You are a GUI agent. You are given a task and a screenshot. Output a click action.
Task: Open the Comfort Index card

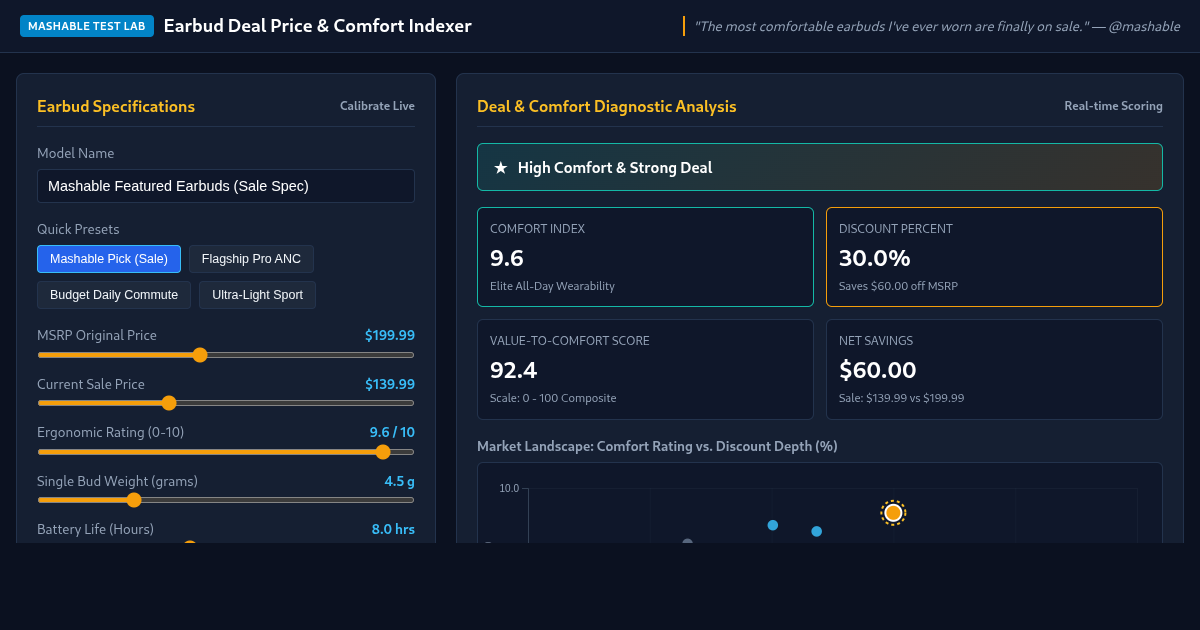coord(645,257)
